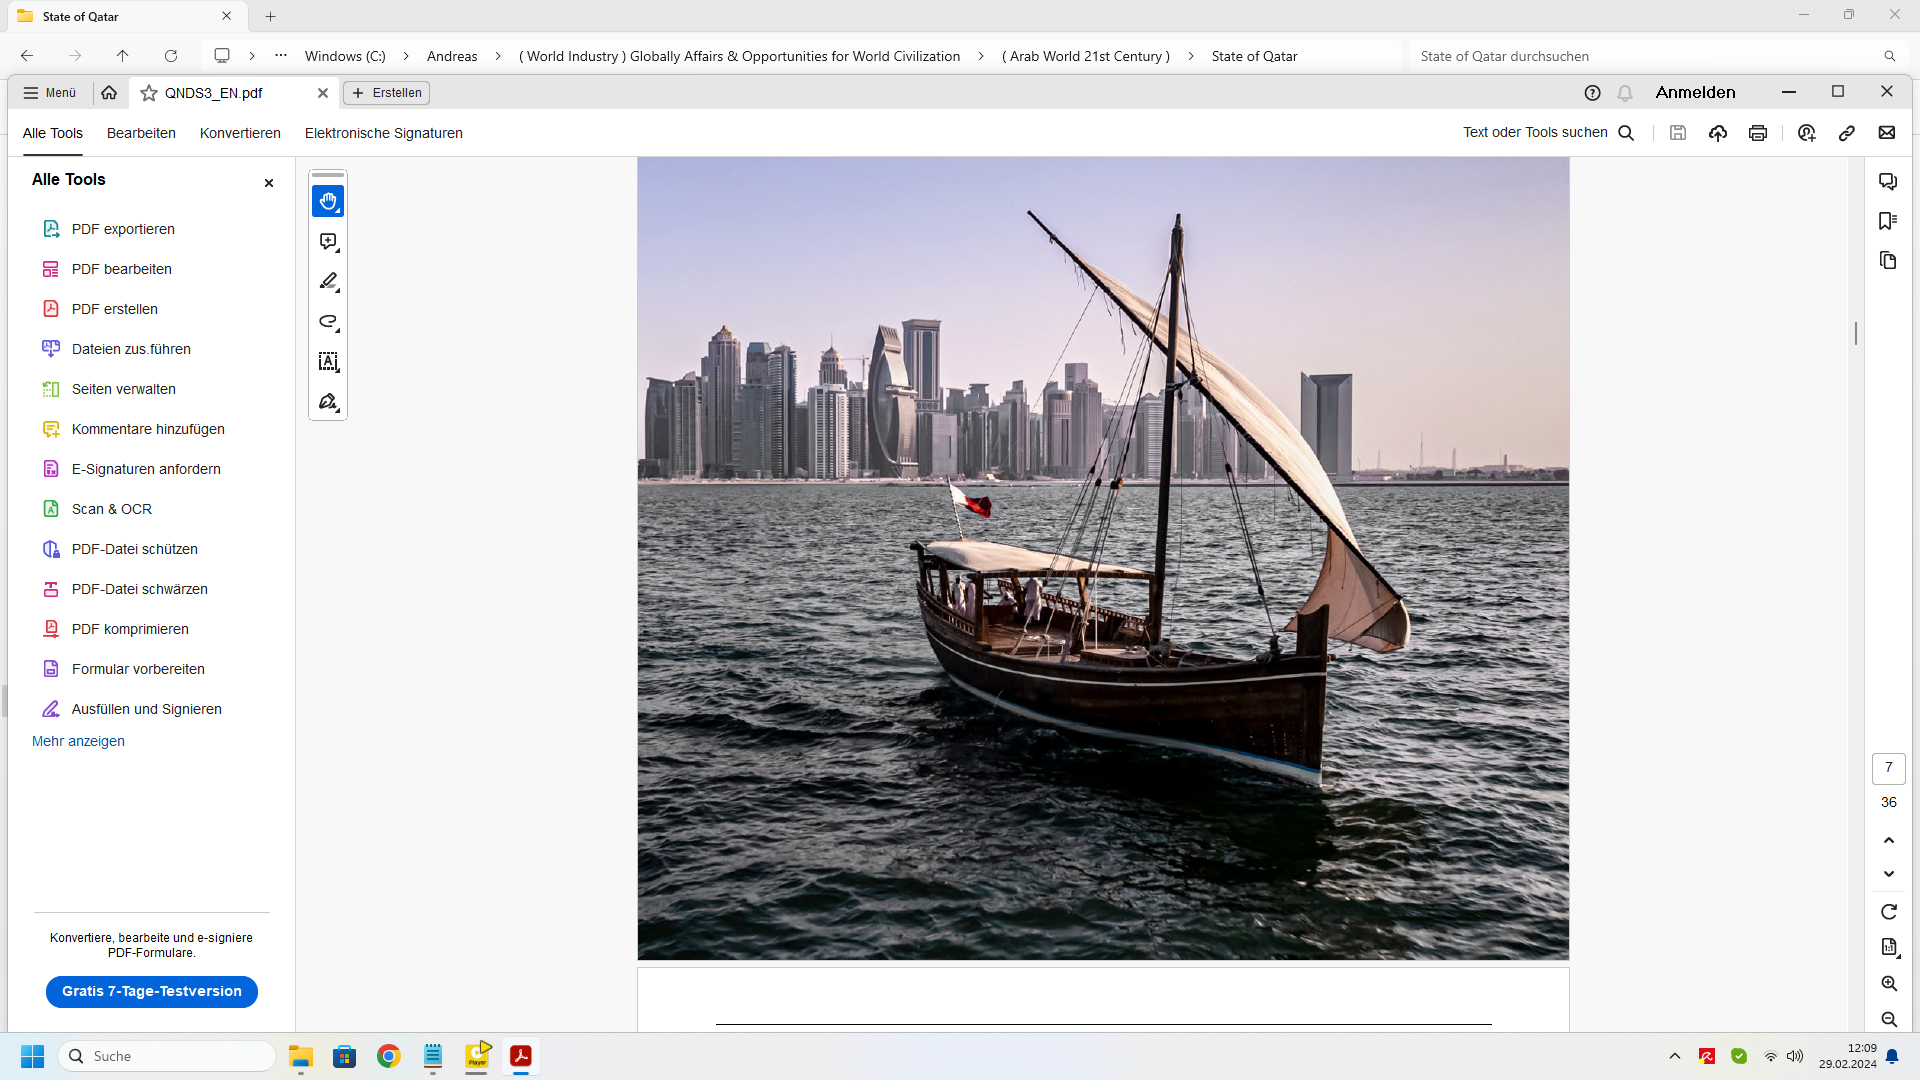Open PDF exportieren tool
This screenshot has height=1080, width=1920.
click(122, 229)
